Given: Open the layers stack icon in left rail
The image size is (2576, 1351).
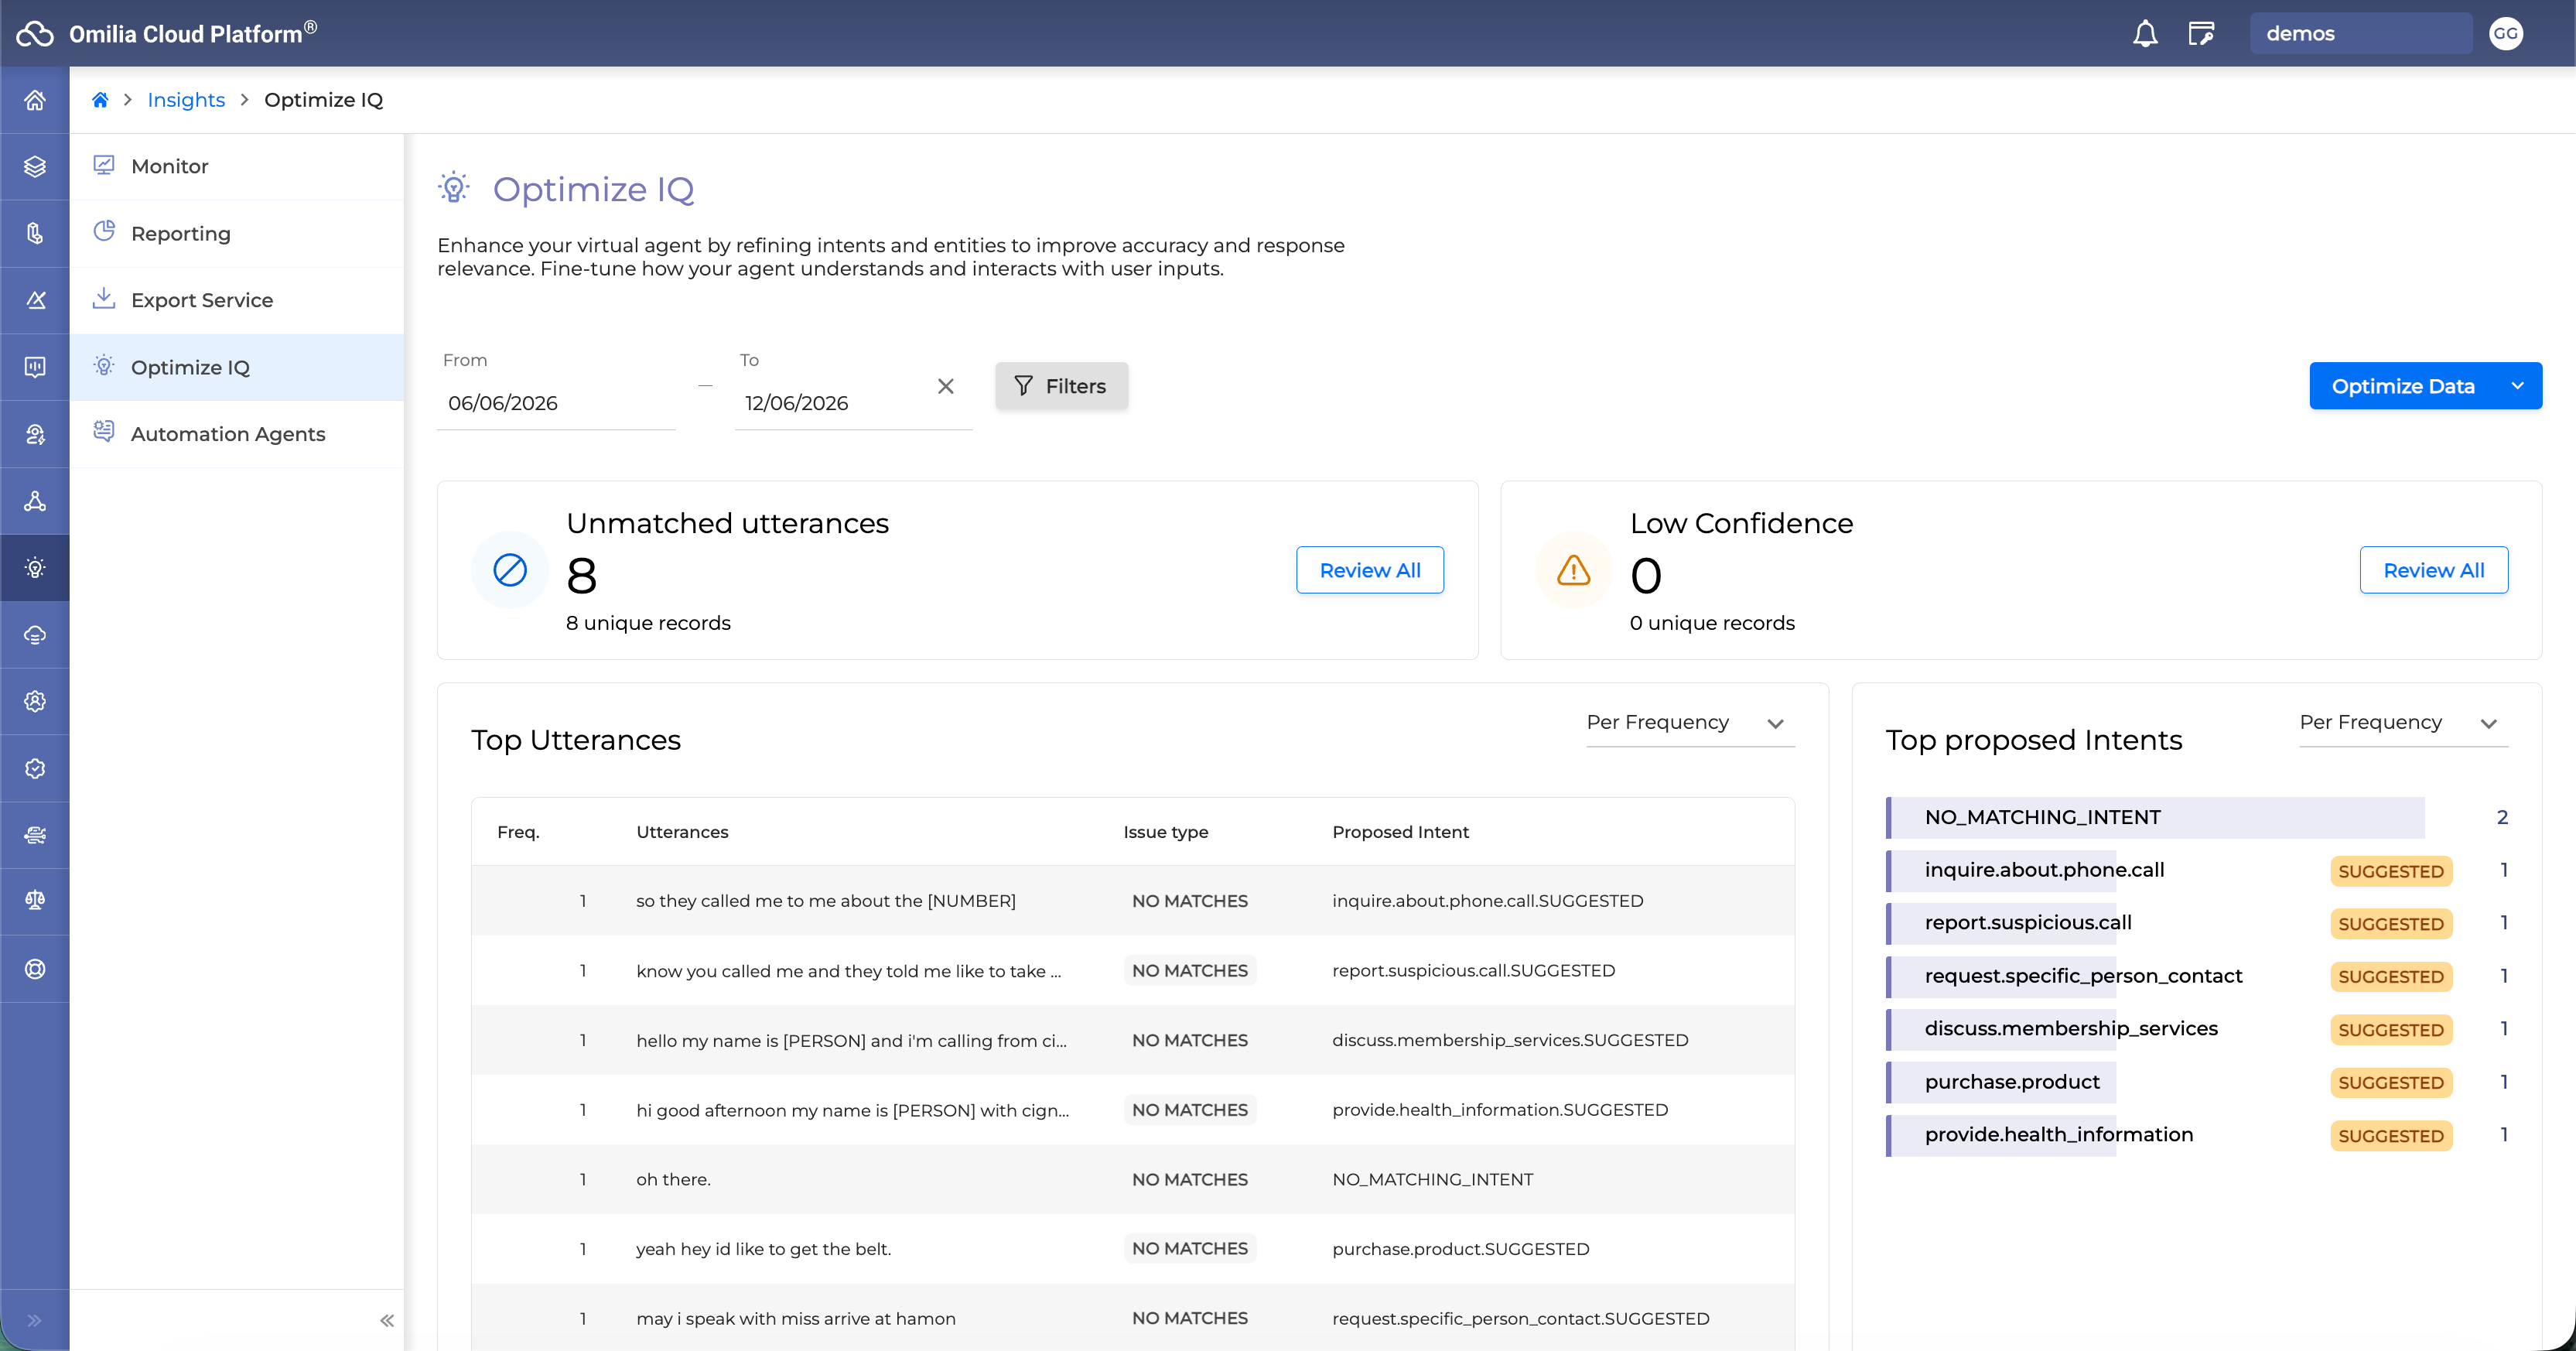Looking at the screenshot, I should (35, 166).
